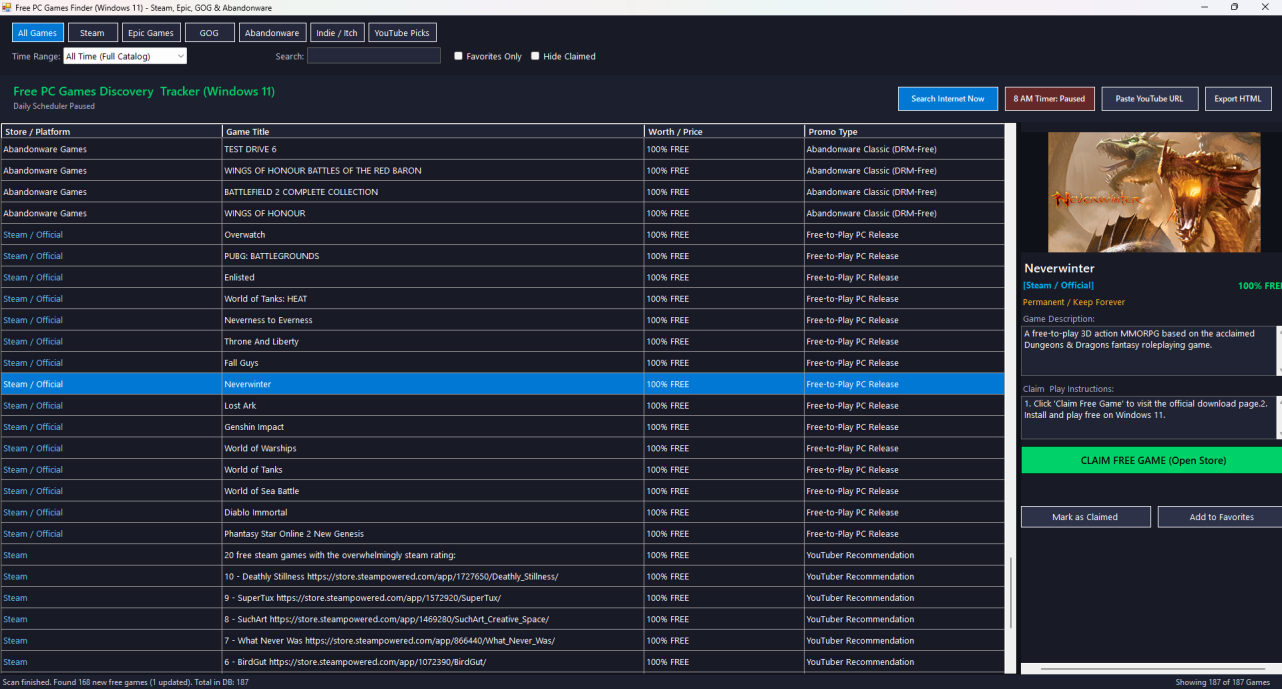
Task: Open the YouTube Picks tab
Action: click(402, 33)
